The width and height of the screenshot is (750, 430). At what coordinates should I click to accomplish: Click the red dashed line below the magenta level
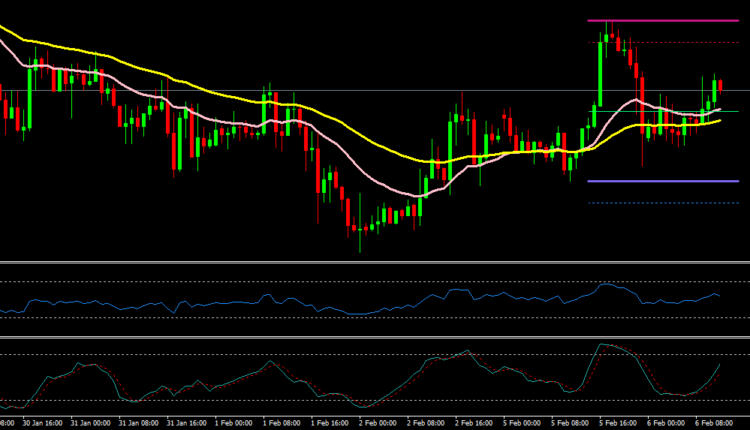[x=680, y=42]
